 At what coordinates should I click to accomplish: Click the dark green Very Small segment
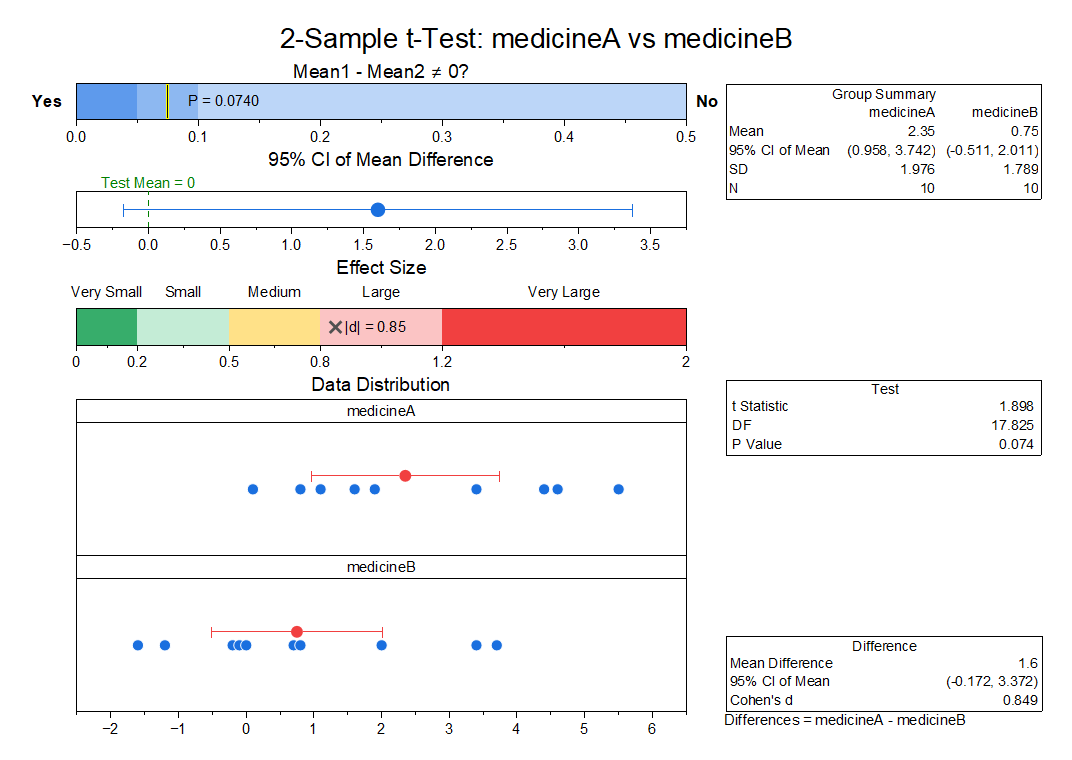(x=106, y=327)
